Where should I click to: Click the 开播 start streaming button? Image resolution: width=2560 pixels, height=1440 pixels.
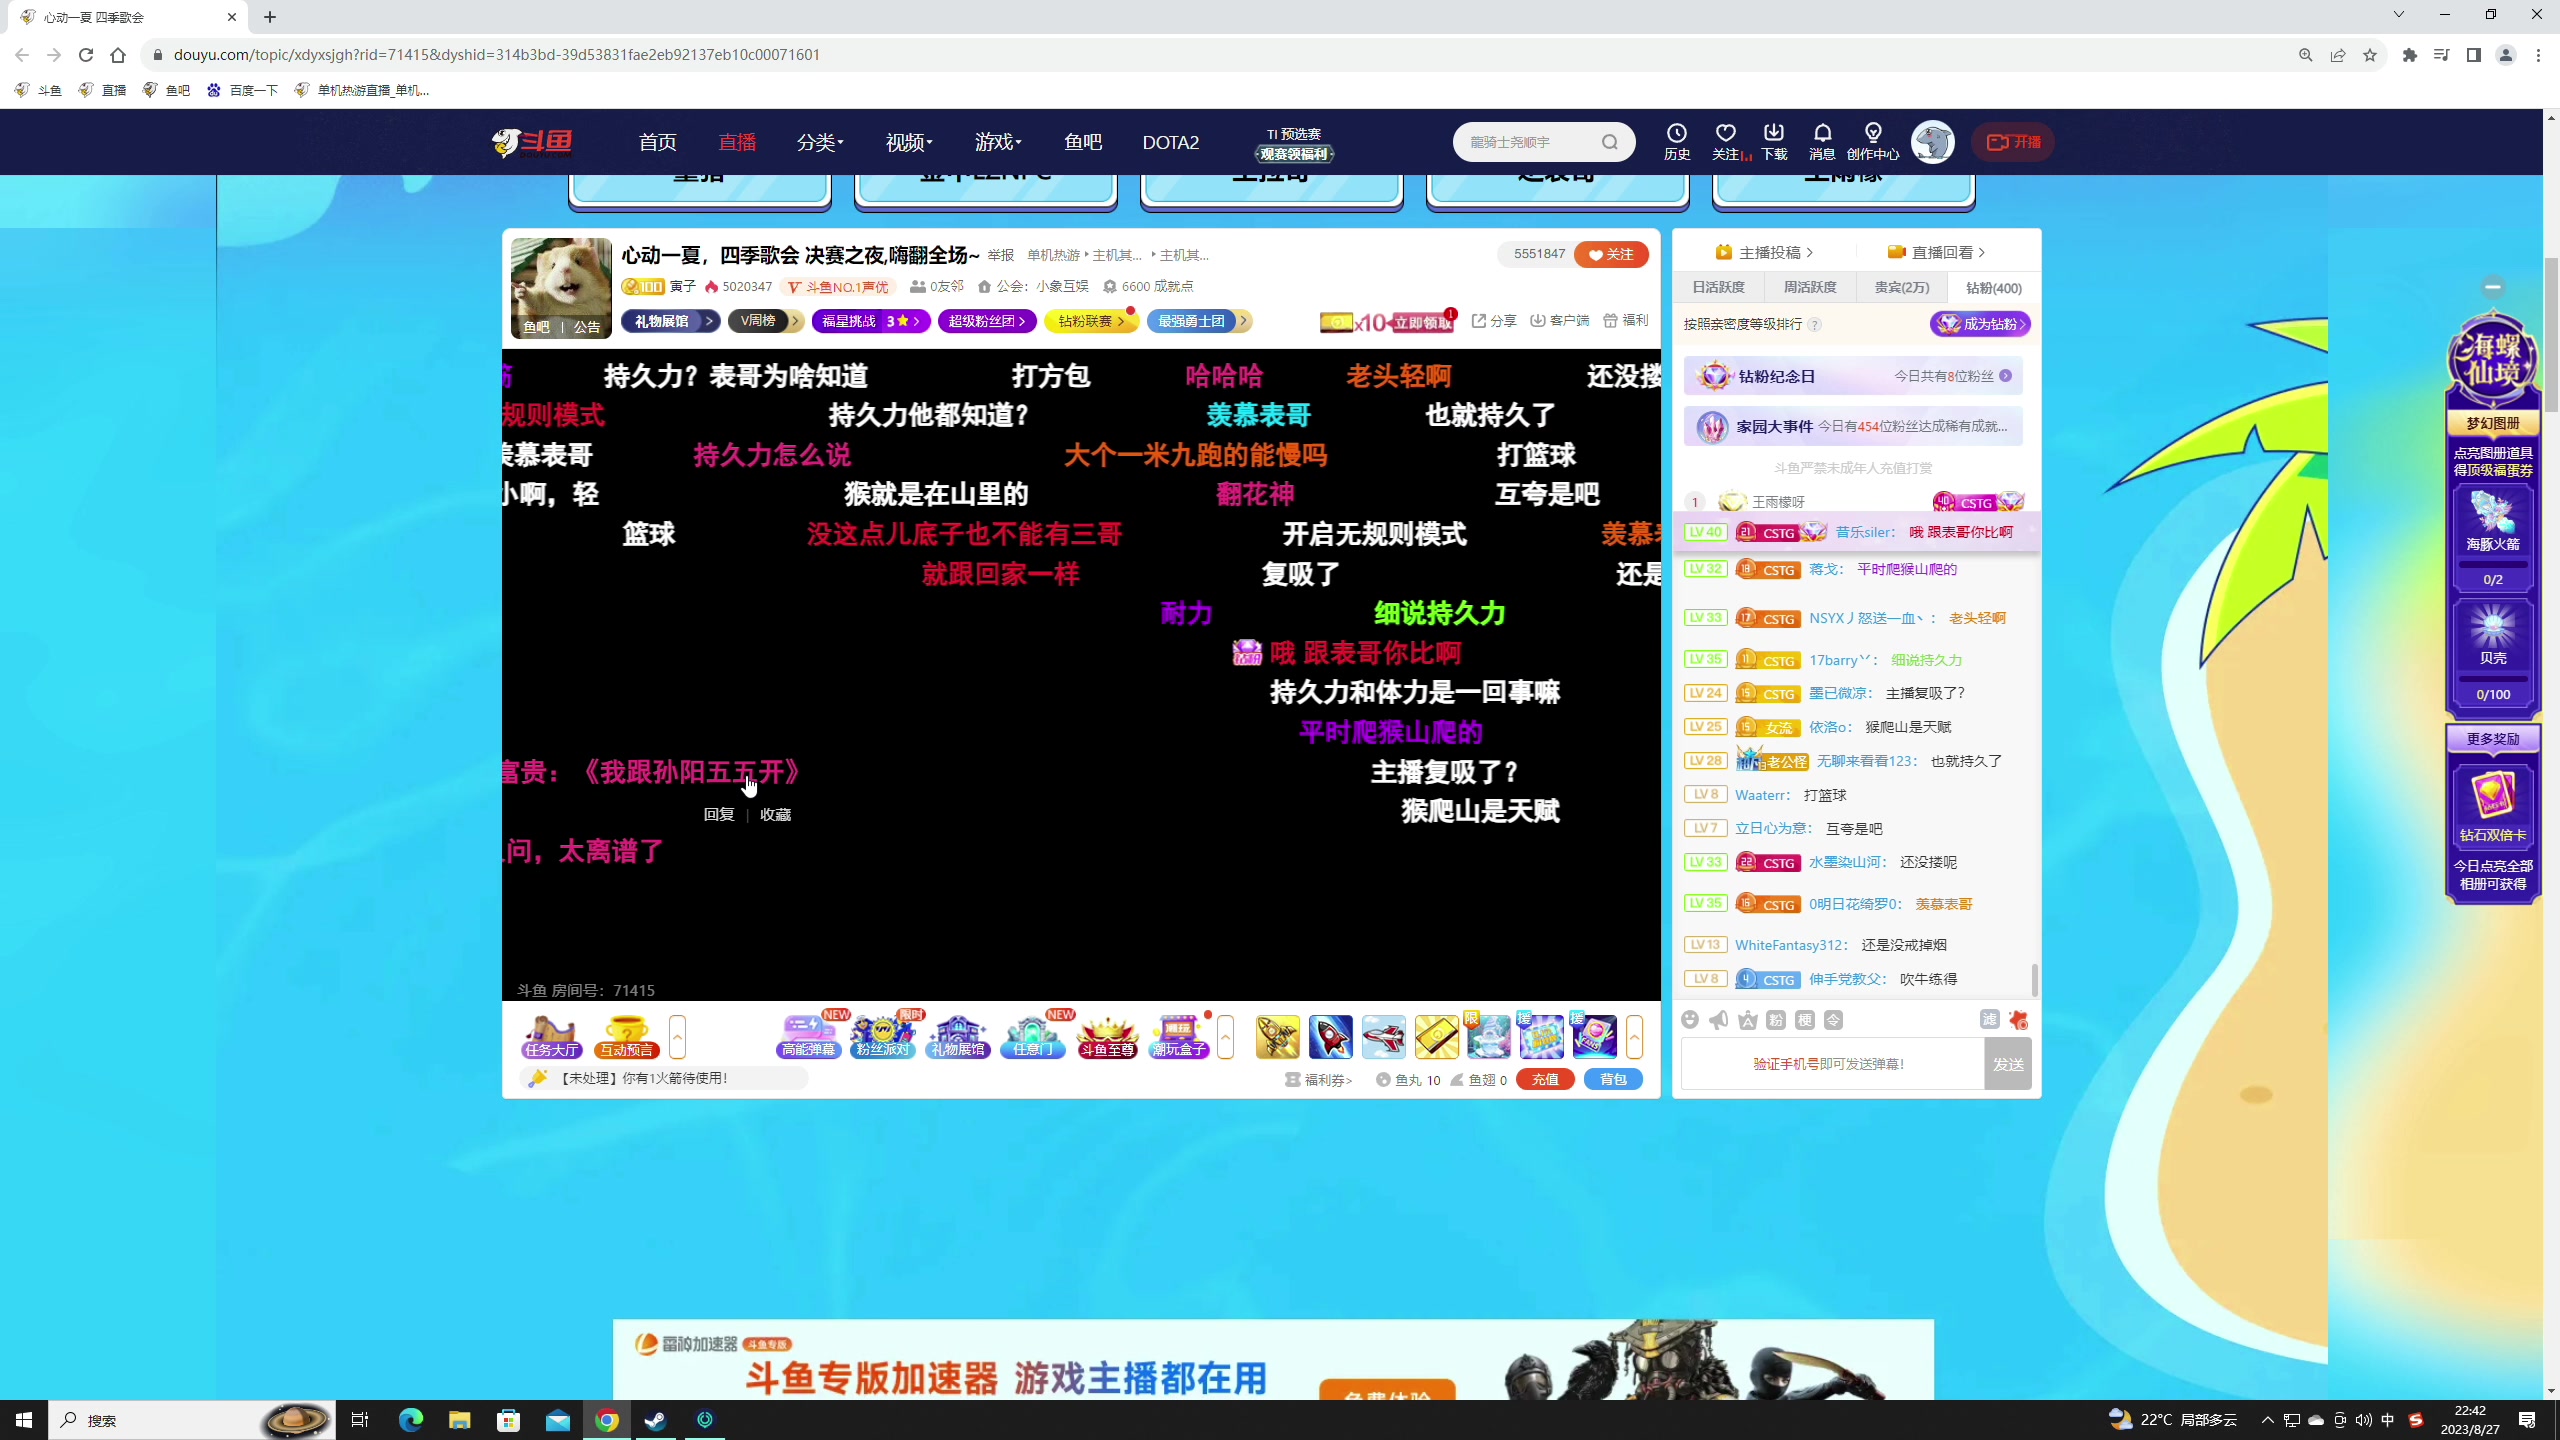point(2013,142)
